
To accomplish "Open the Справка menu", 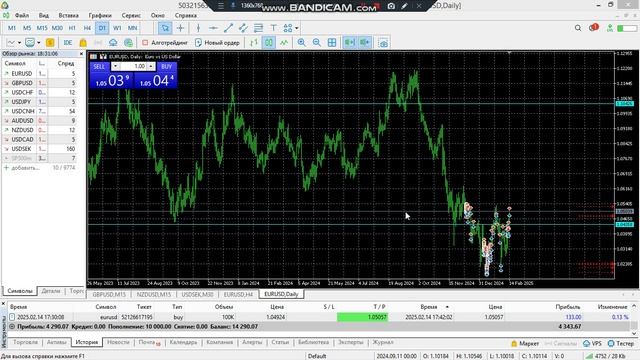I will pos(186,16).
